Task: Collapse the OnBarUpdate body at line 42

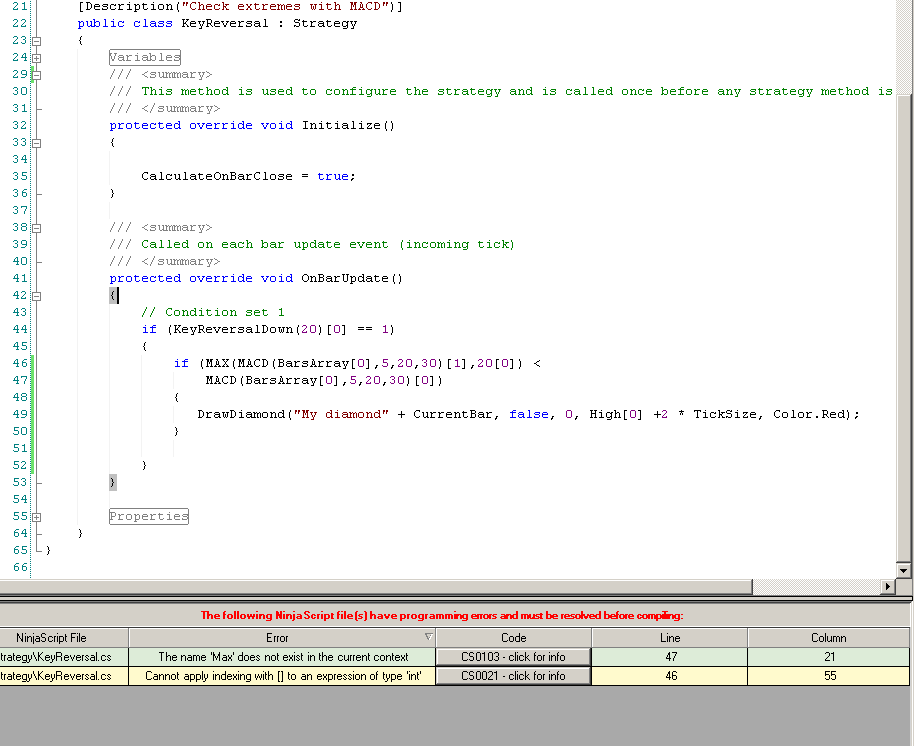Action: [36, 296]
